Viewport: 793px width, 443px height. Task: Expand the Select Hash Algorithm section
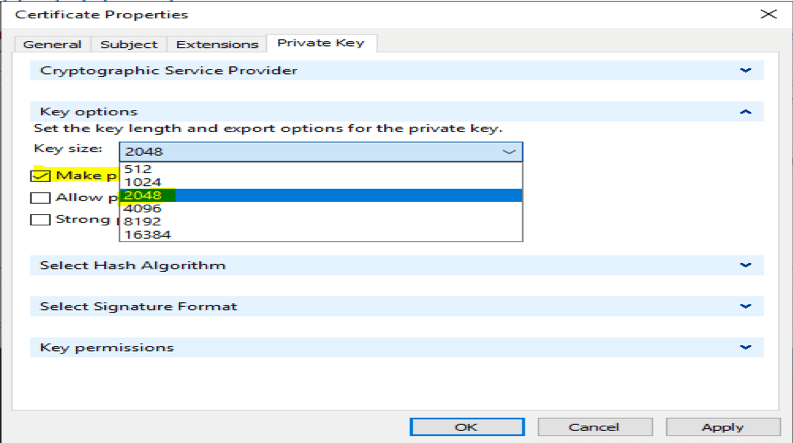click(744, 265)
